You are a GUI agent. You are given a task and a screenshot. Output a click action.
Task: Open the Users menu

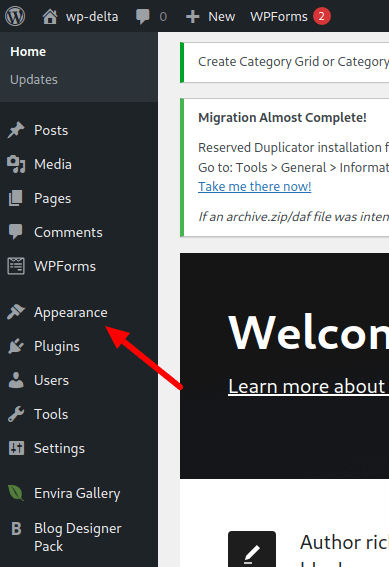click(x=51, y=380)
